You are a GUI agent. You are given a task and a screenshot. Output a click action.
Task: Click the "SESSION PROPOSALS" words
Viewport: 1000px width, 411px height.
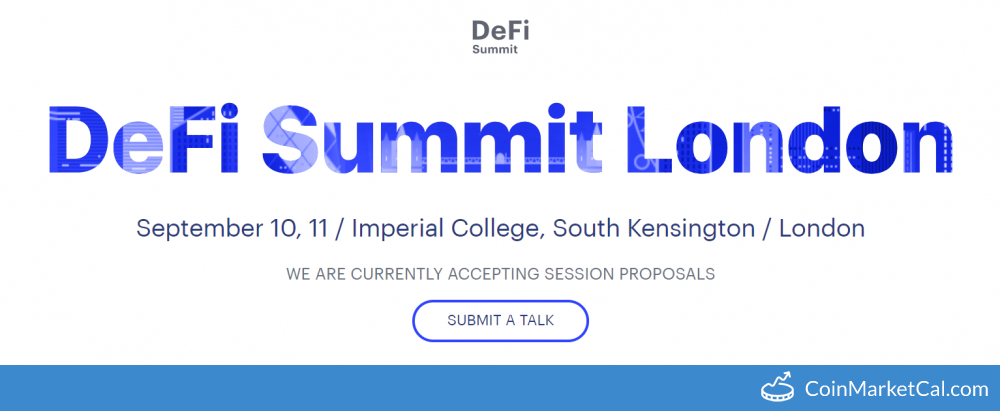point(643,273)
